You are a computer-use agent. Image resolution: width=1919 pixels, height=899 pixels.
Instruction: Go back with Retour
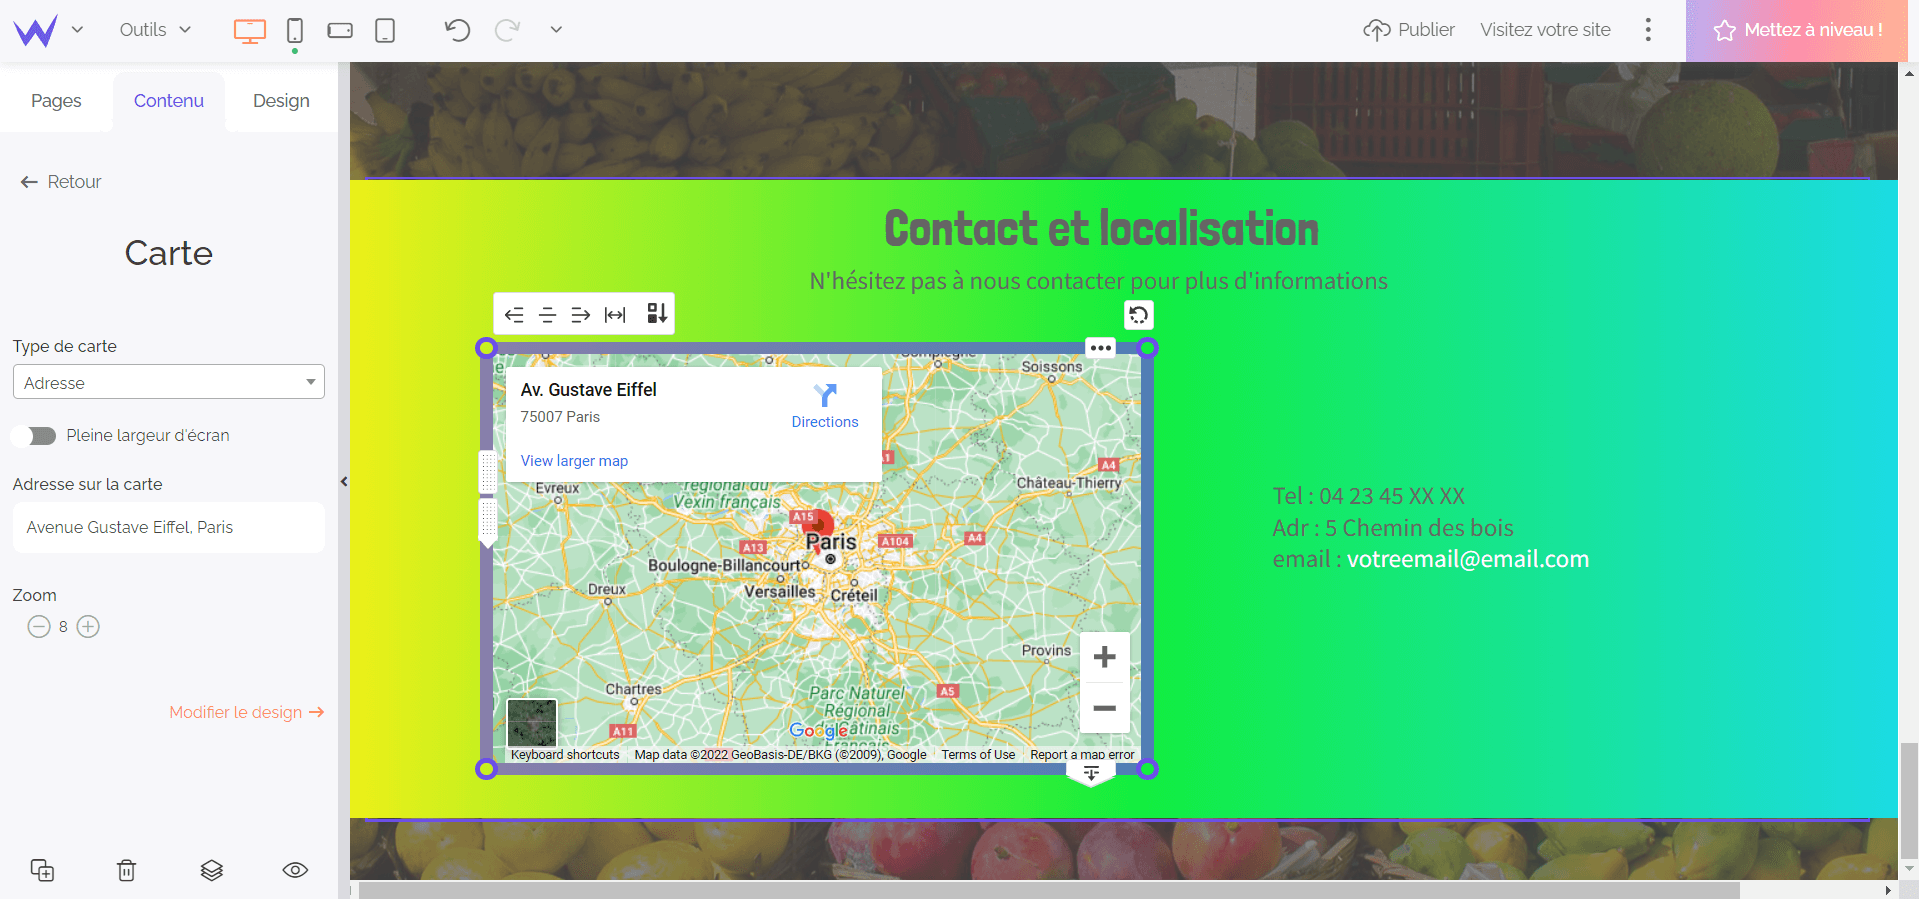coord(61,182)
